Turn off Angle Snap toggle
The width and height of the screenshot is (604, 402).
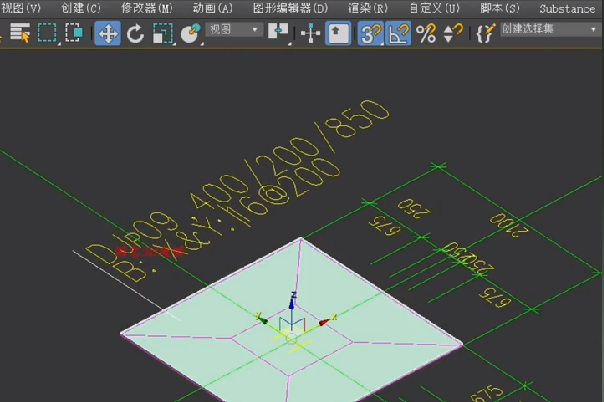click(x=398, y=33)
